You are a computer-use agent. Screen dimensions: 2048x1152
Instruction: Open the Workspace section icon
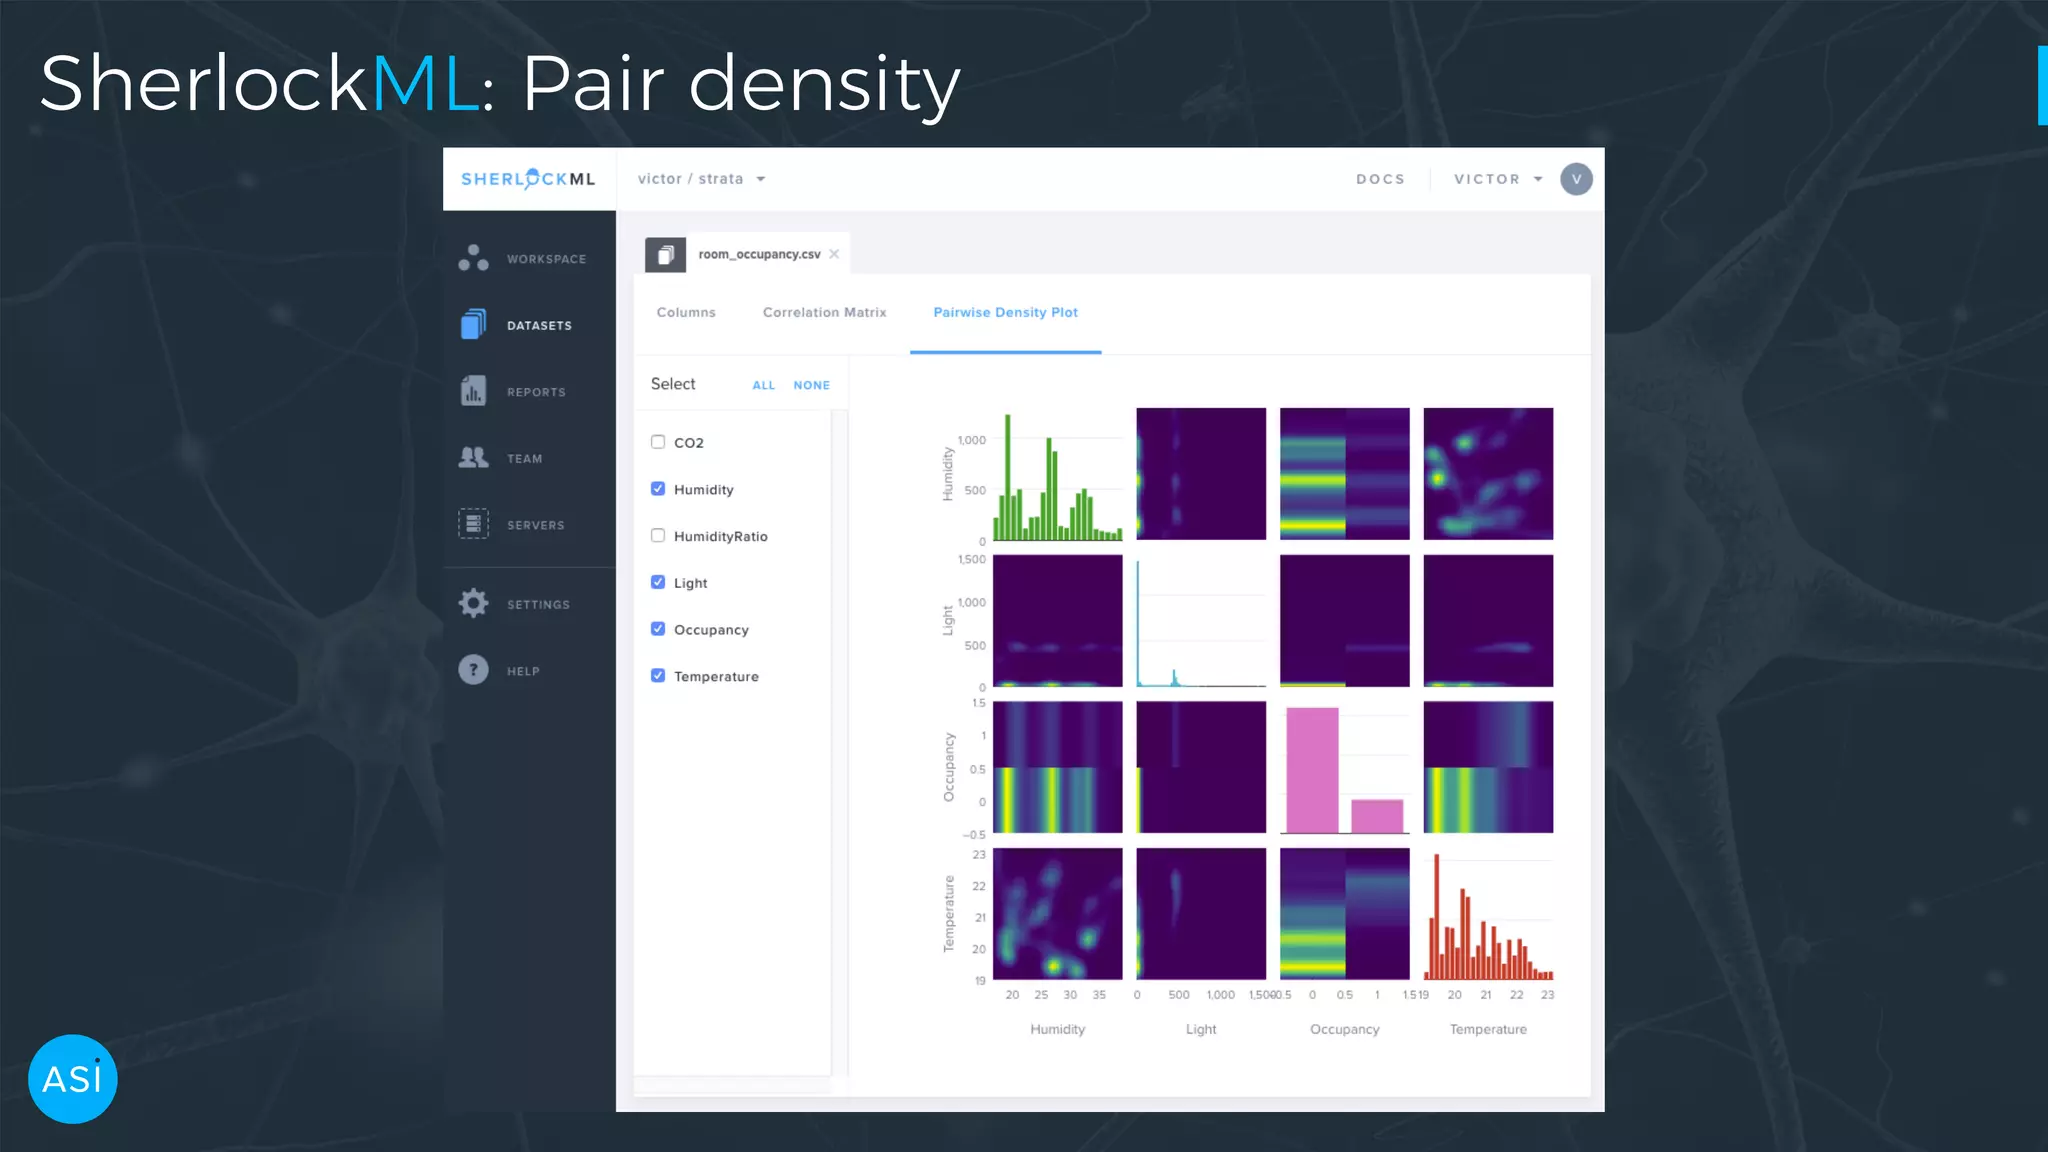click(x=473, y=258)
